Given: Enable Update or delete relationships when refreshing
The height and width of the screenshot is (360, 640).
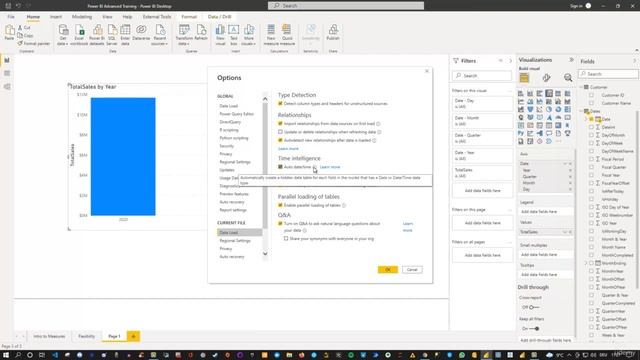Looking at the screenshot, I should 280,132.
